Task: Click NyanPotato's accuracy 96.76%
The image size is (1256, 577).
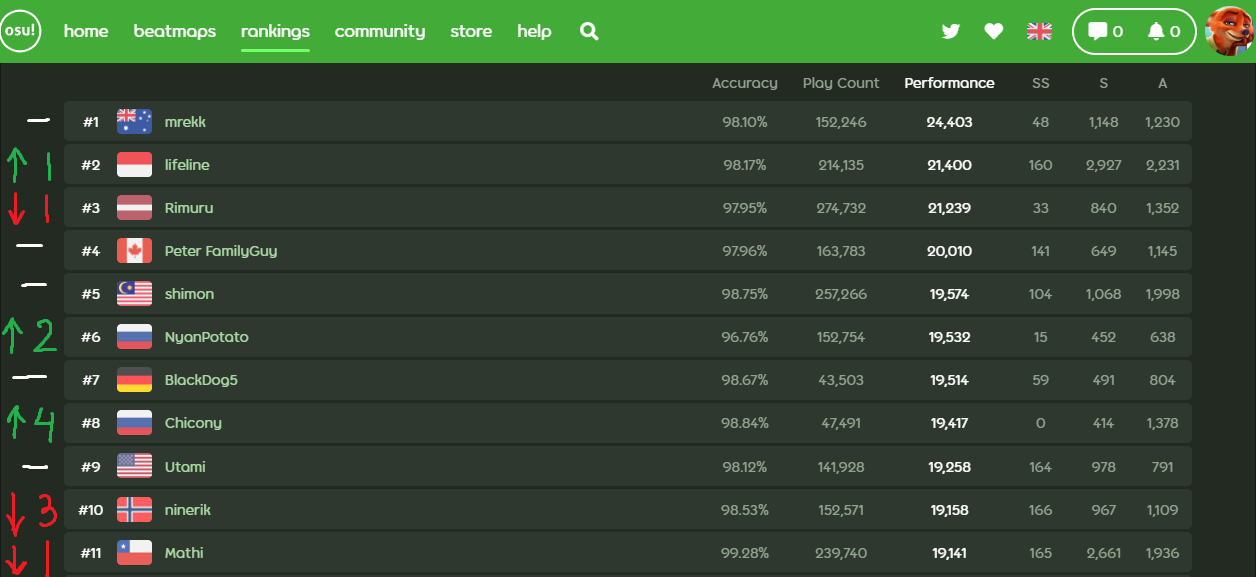Action: 745,337
